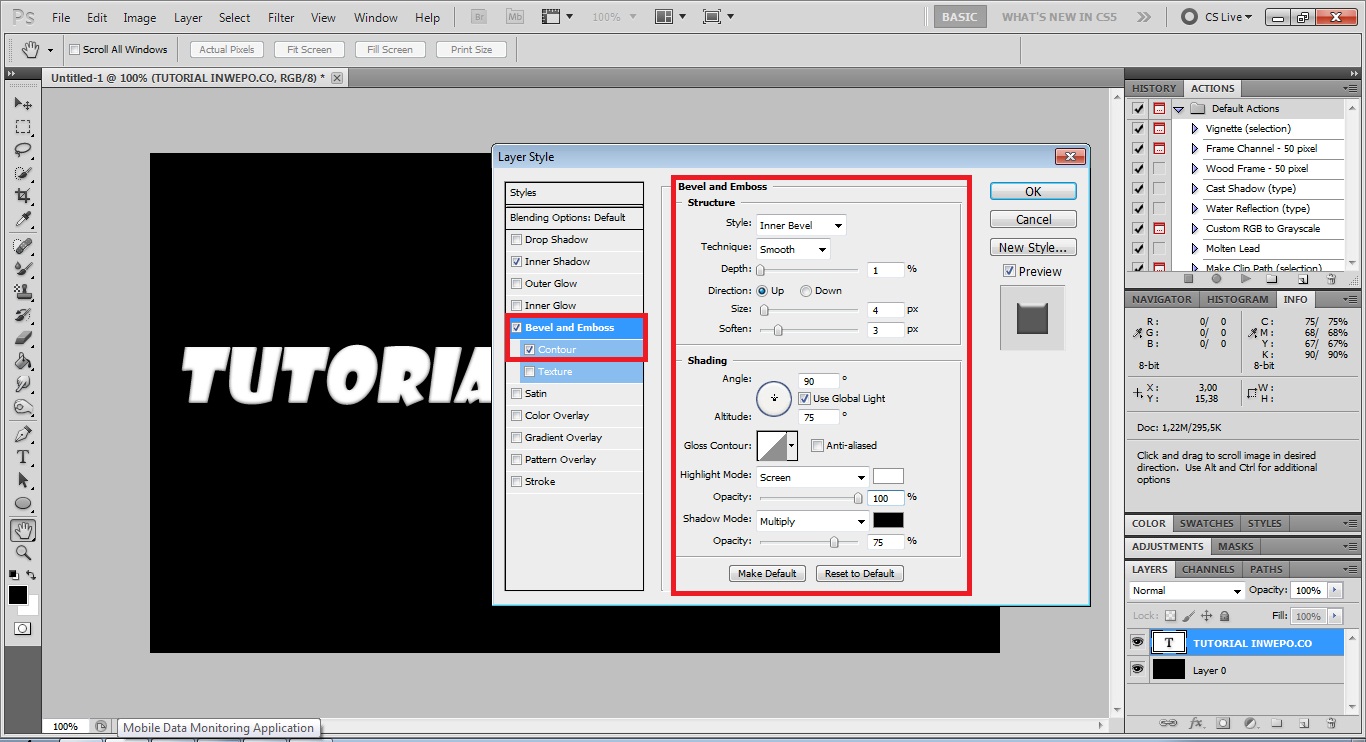Select the Down direction radio button

click(x=806, y=291)
